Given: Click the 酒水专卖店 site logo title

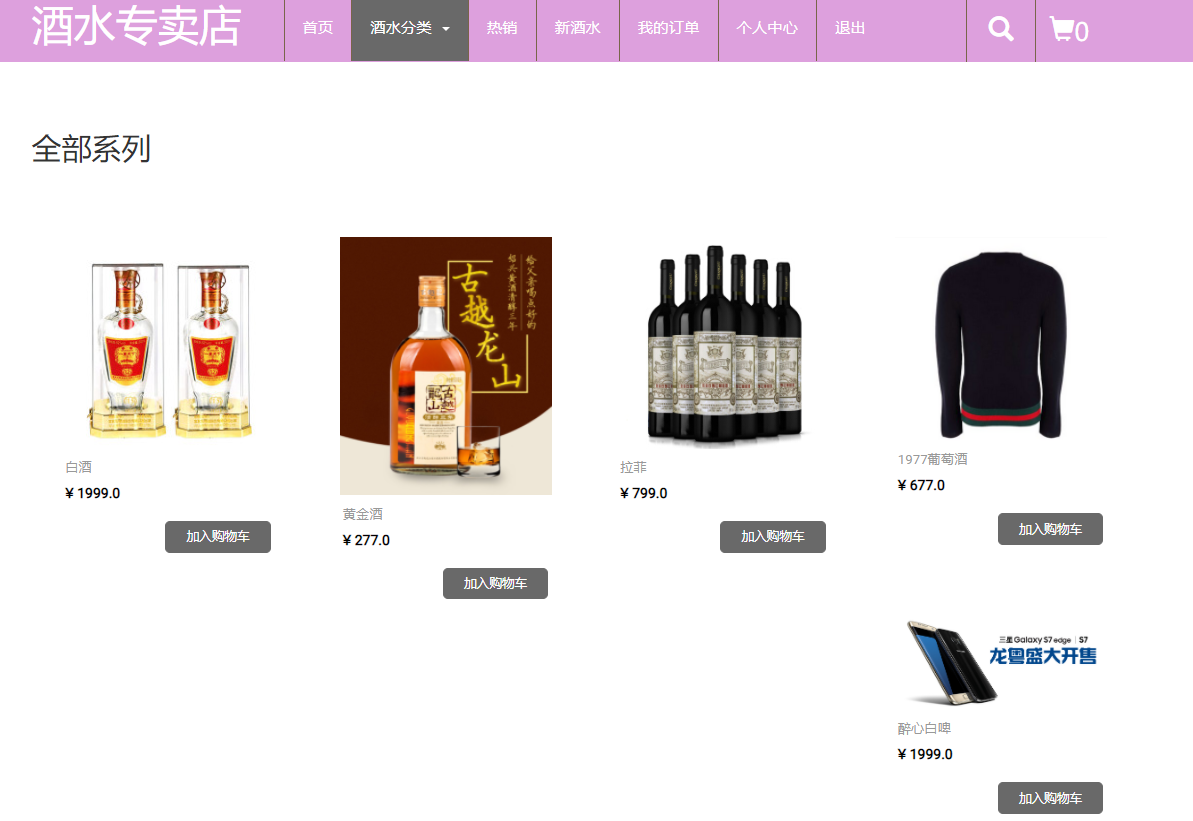Looking at the screenshot, I should [136, 27].
